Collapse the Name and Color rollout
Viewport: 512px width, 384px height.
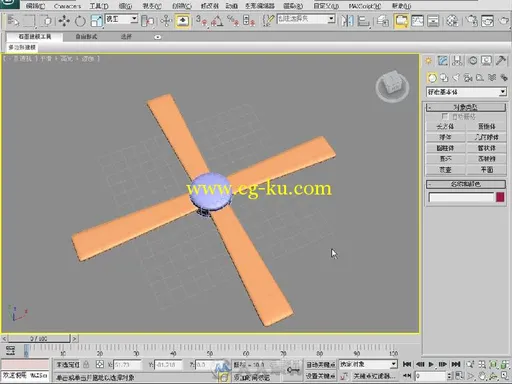[x=466, y=184]
